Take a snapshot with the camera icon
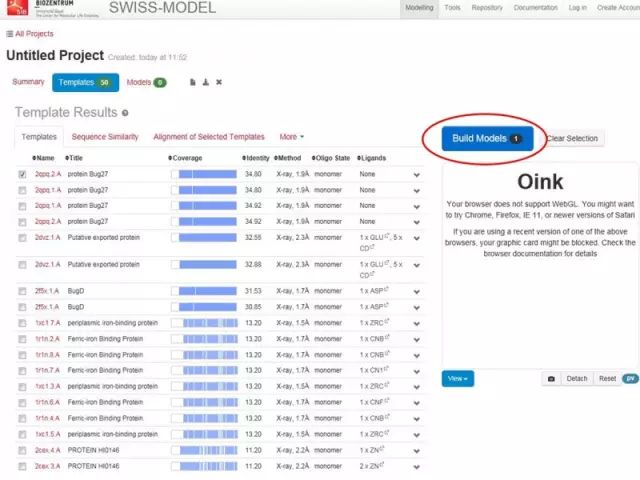Image resolution: width=640 pixels, height=480 pixels. [551, 379]
